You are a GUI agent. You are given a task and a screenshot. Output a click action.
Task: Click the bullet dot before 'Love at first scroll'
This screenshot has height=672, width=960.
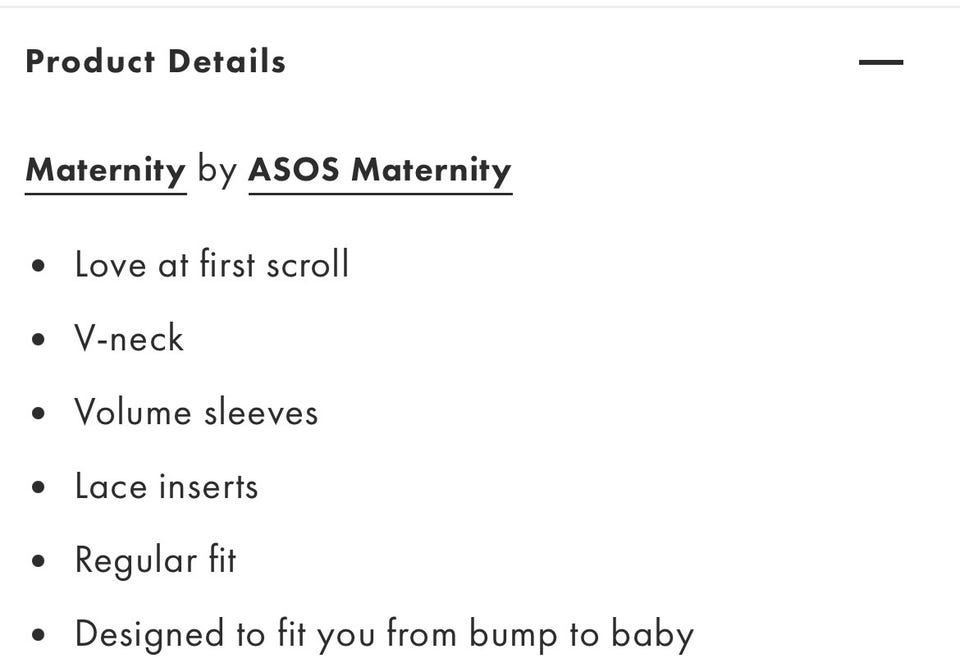coord(38,266)
